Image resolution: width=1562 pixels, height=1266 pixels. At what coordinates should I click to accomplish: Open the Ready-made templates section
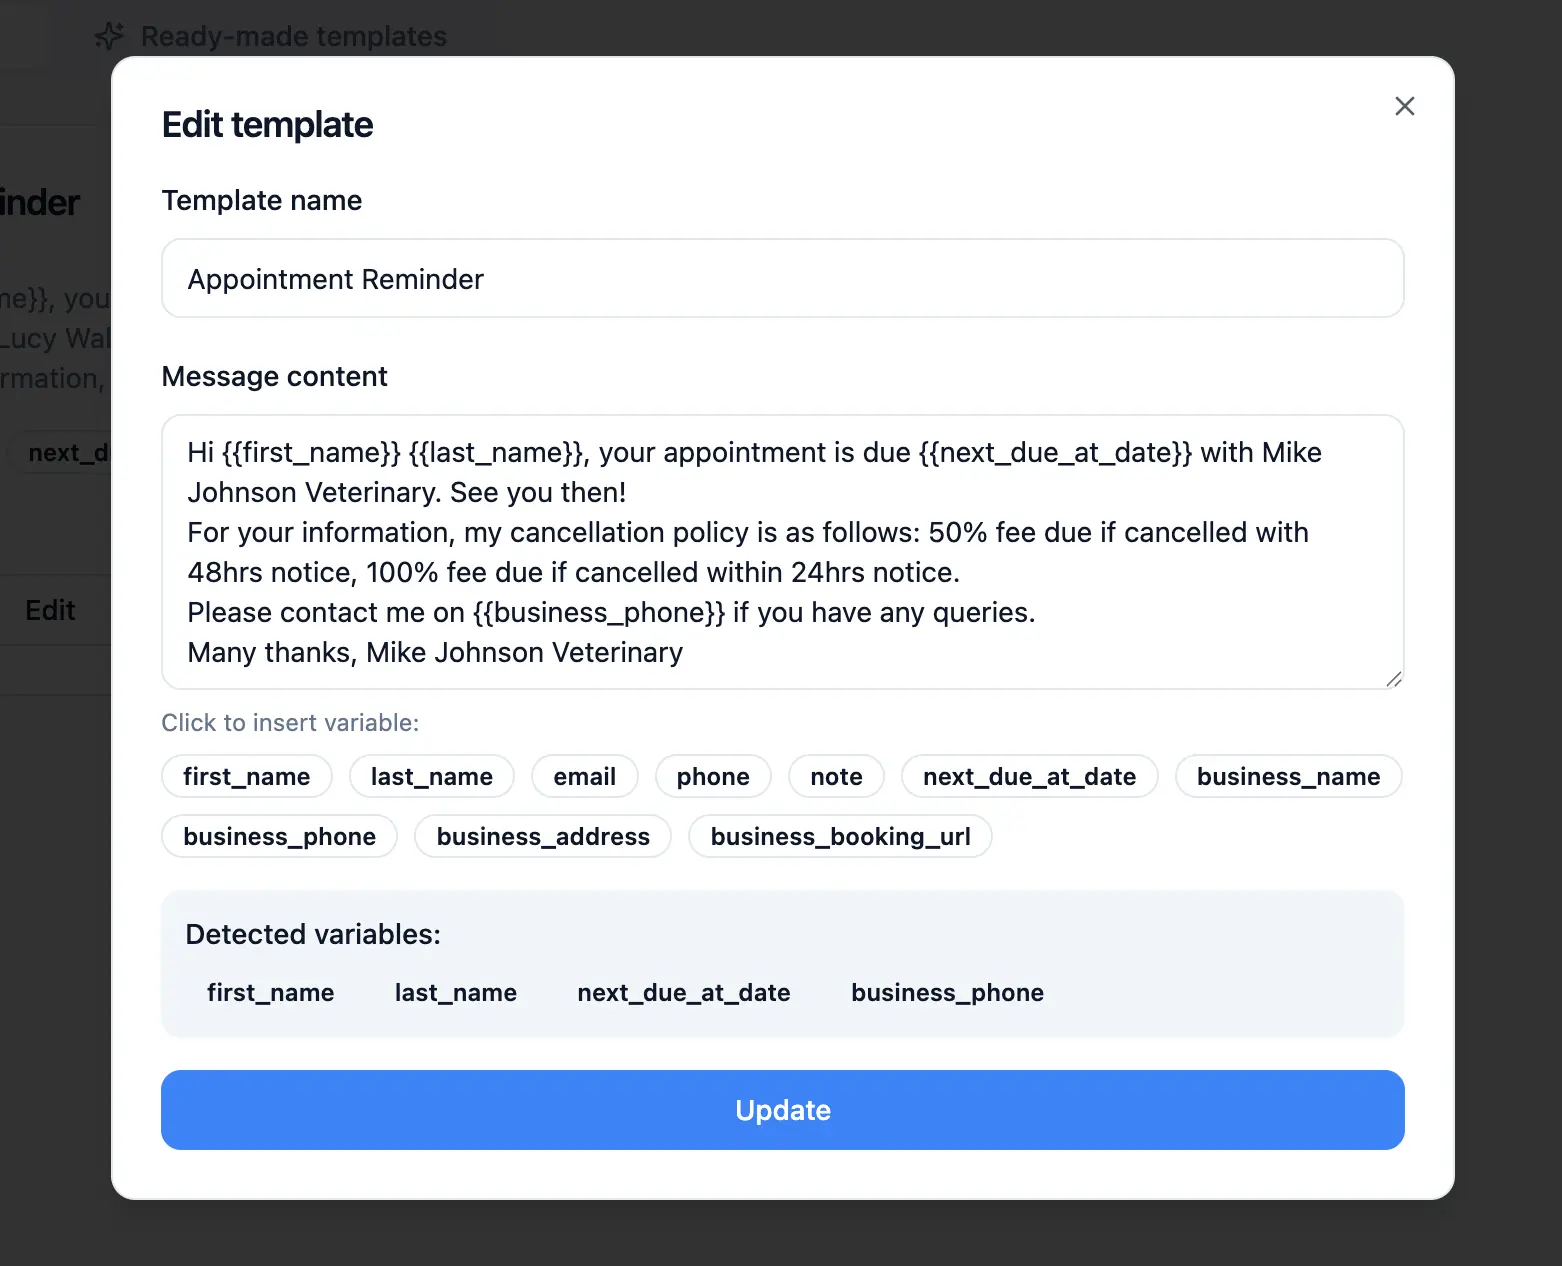(x=293, y=36)
